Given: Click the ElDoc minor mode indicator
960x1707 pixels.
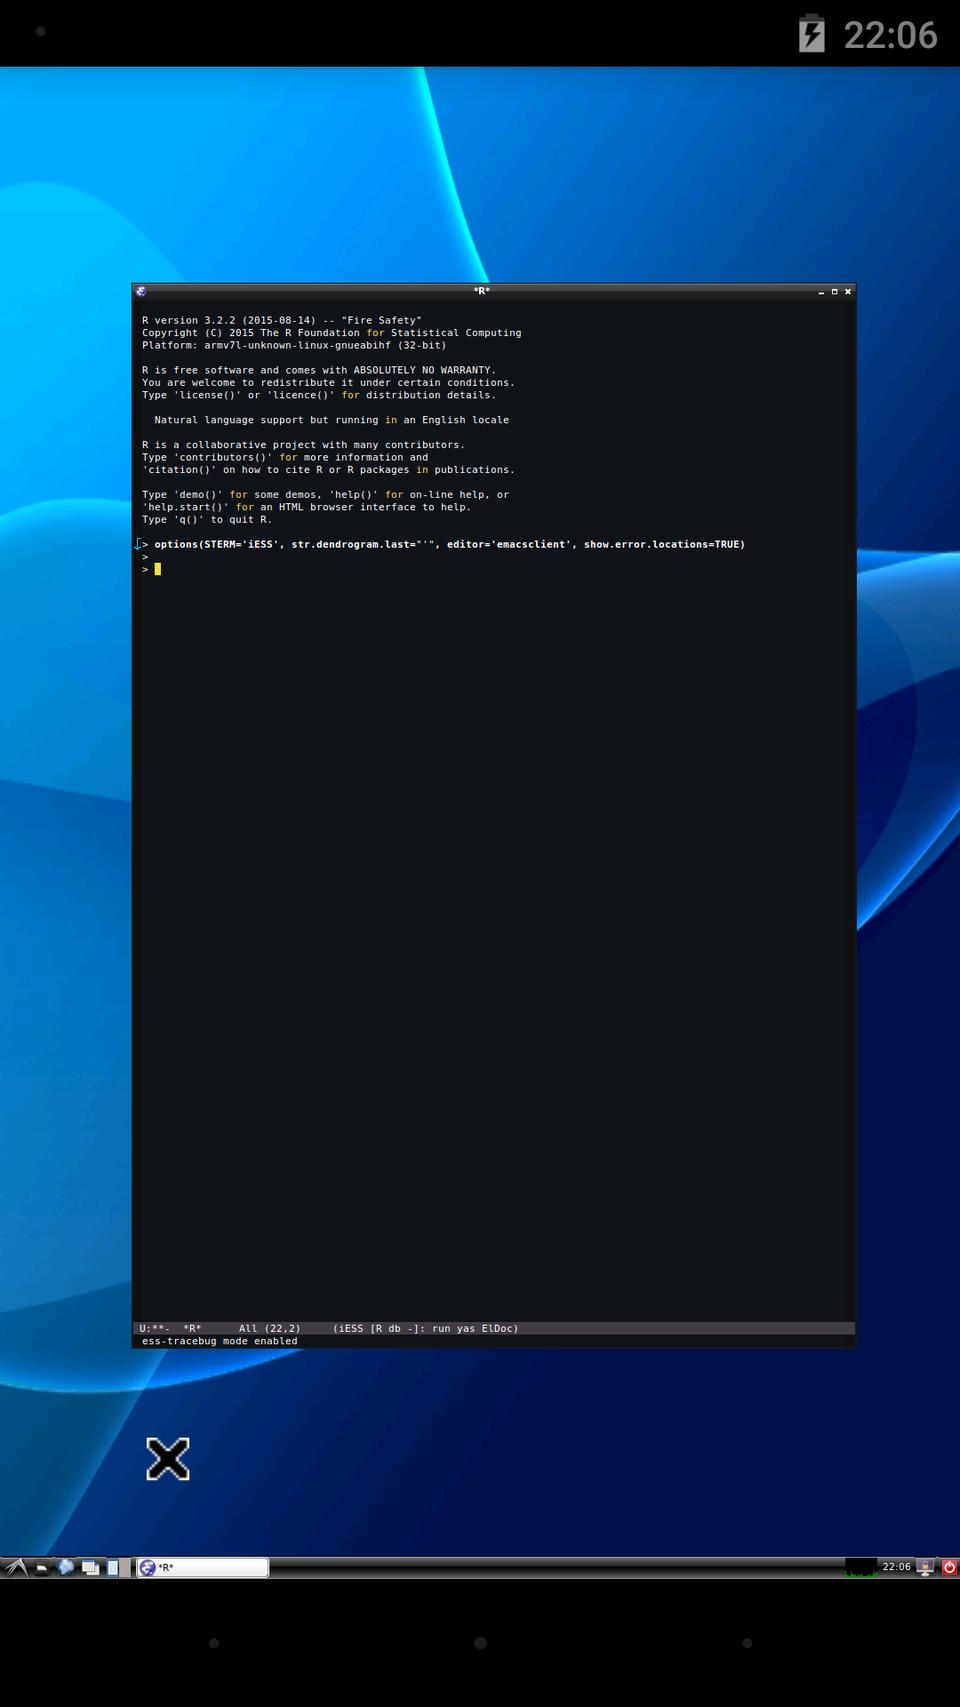Looking at the screenshot, I should pos(499,1328).
